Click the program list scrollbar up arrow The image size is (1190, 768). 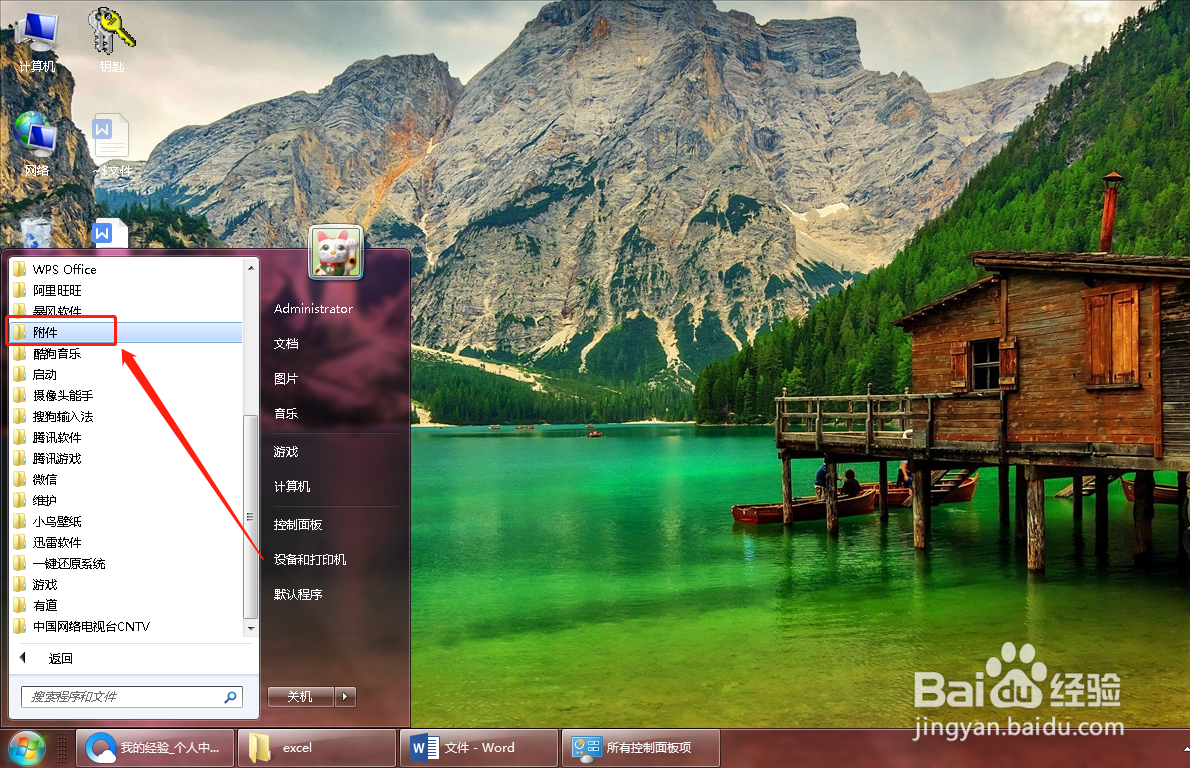250,267
